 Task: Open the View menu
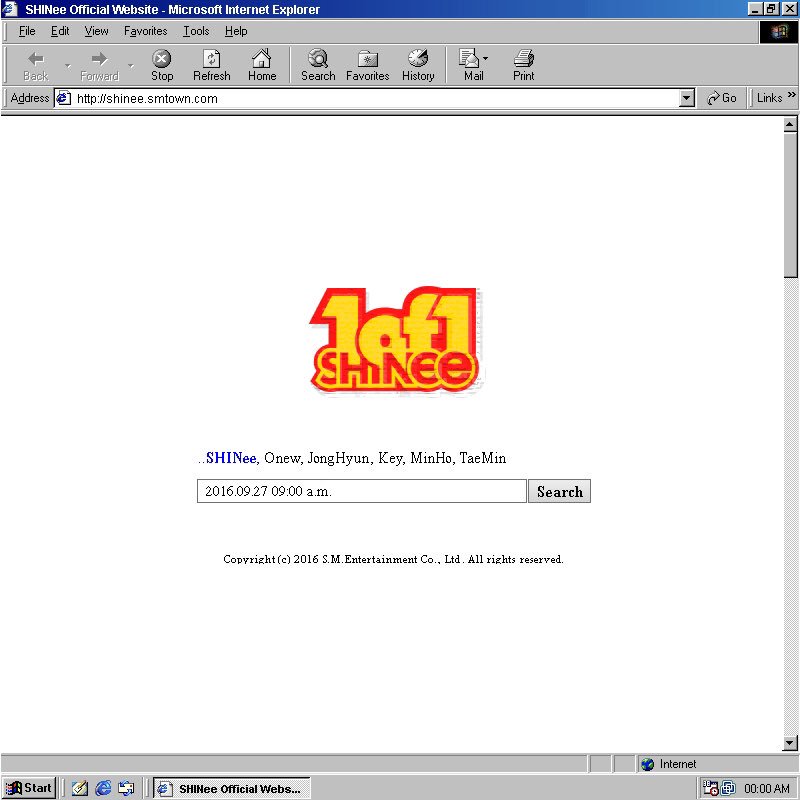(96, 31)
